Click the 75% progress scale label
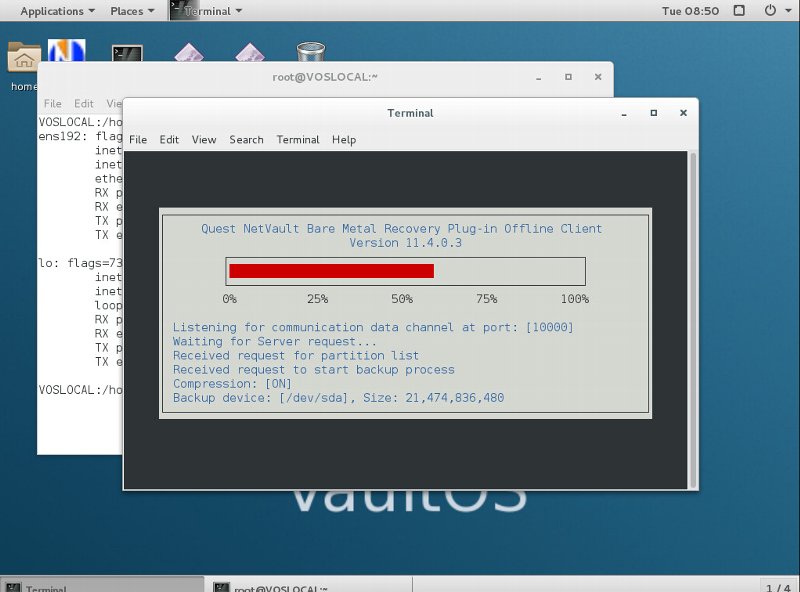Viewport: 800px width, 592px height. coord(486,299)
